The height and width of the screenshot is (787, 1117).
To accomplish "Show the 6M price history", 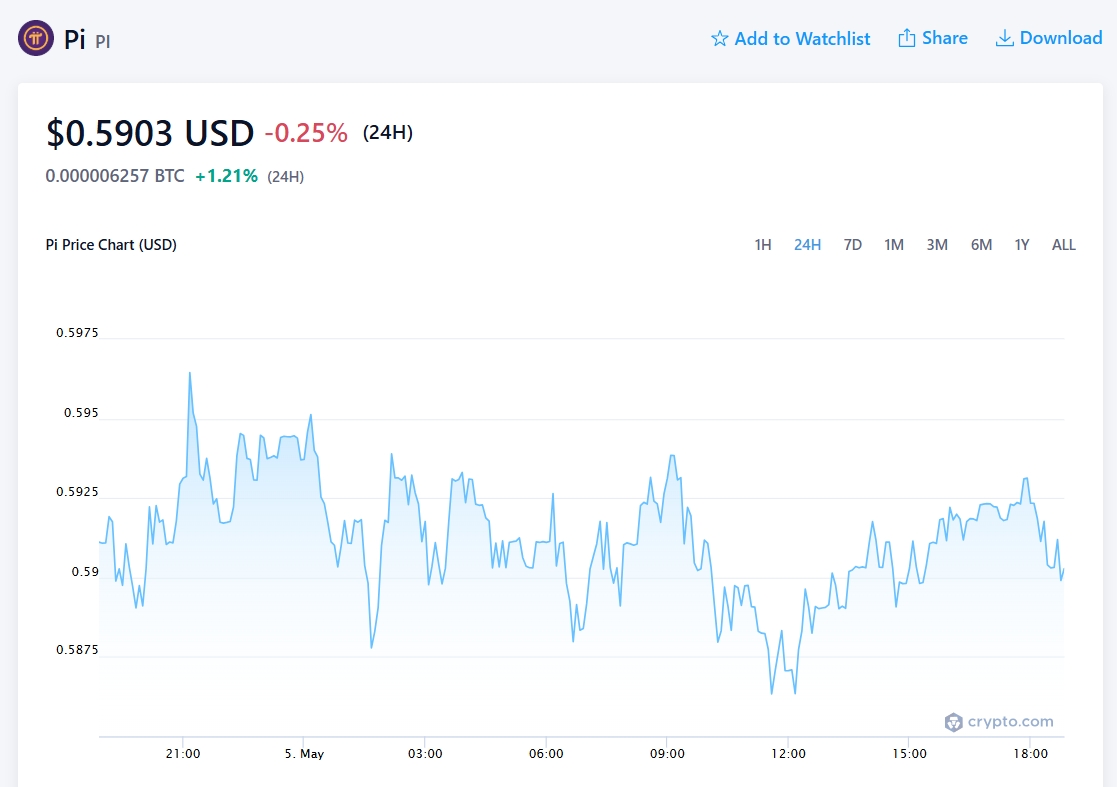I will click(981, 245).
